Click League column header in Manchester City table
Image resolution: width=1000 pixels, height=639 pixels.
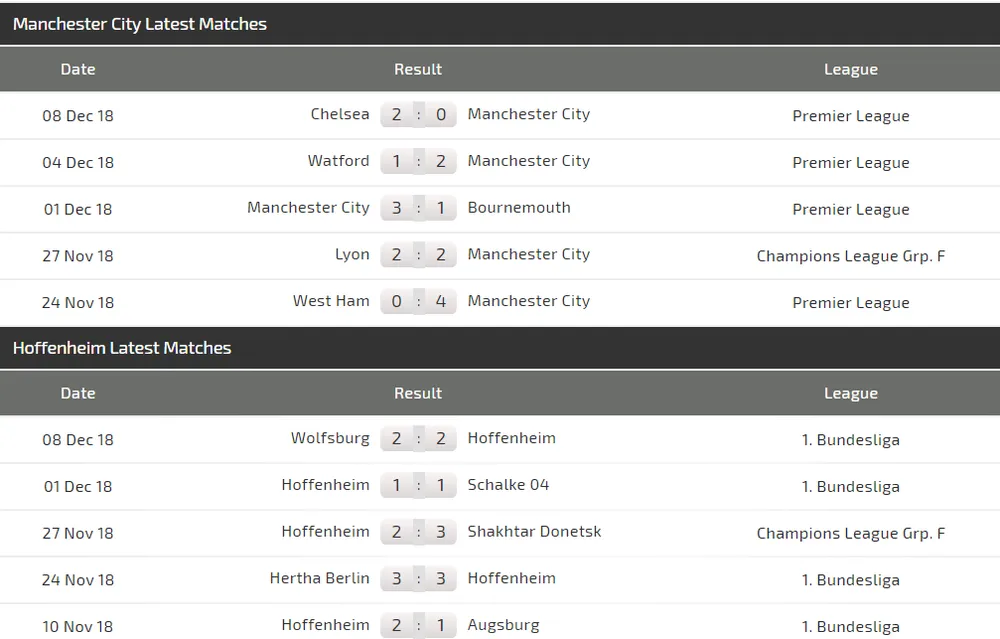851,70
